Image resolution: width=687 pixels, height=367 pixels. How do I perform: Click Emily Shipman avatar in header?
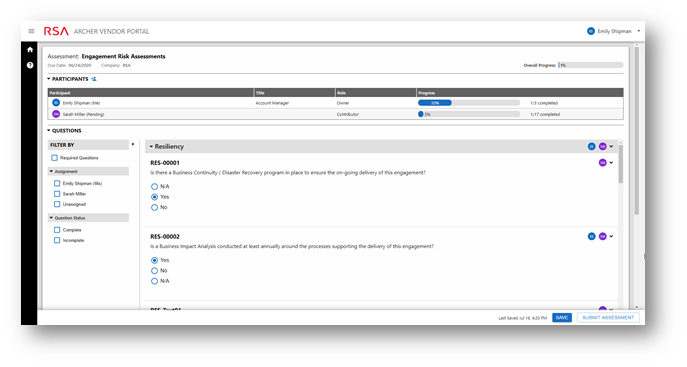pyautogui.click(x=591, y=31)
